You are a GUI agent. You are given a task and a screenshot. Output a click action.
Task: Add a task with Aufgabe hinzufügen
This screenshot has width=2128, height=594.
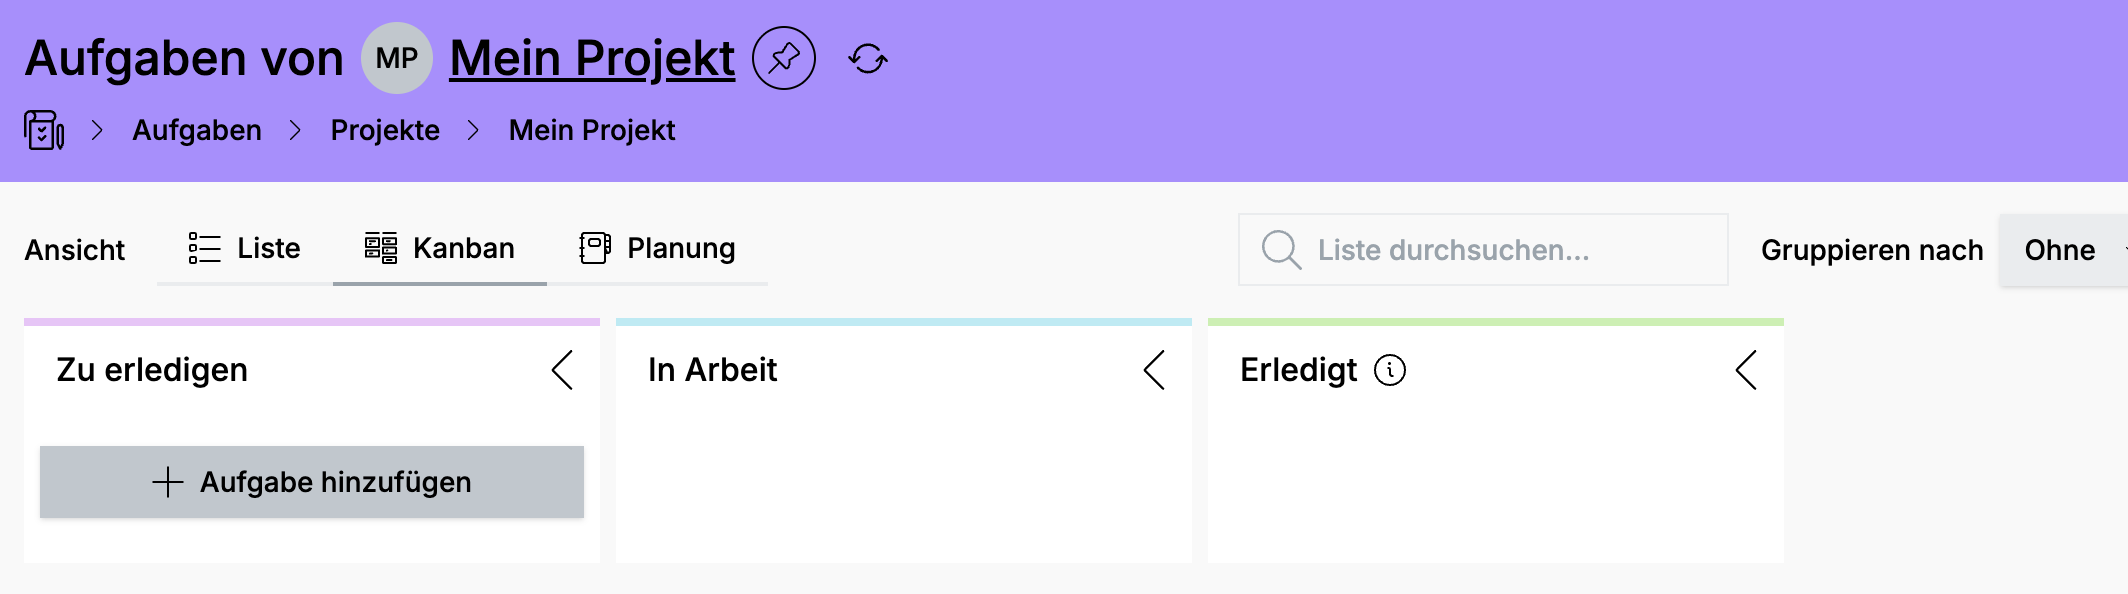click(x=312, y=482)
